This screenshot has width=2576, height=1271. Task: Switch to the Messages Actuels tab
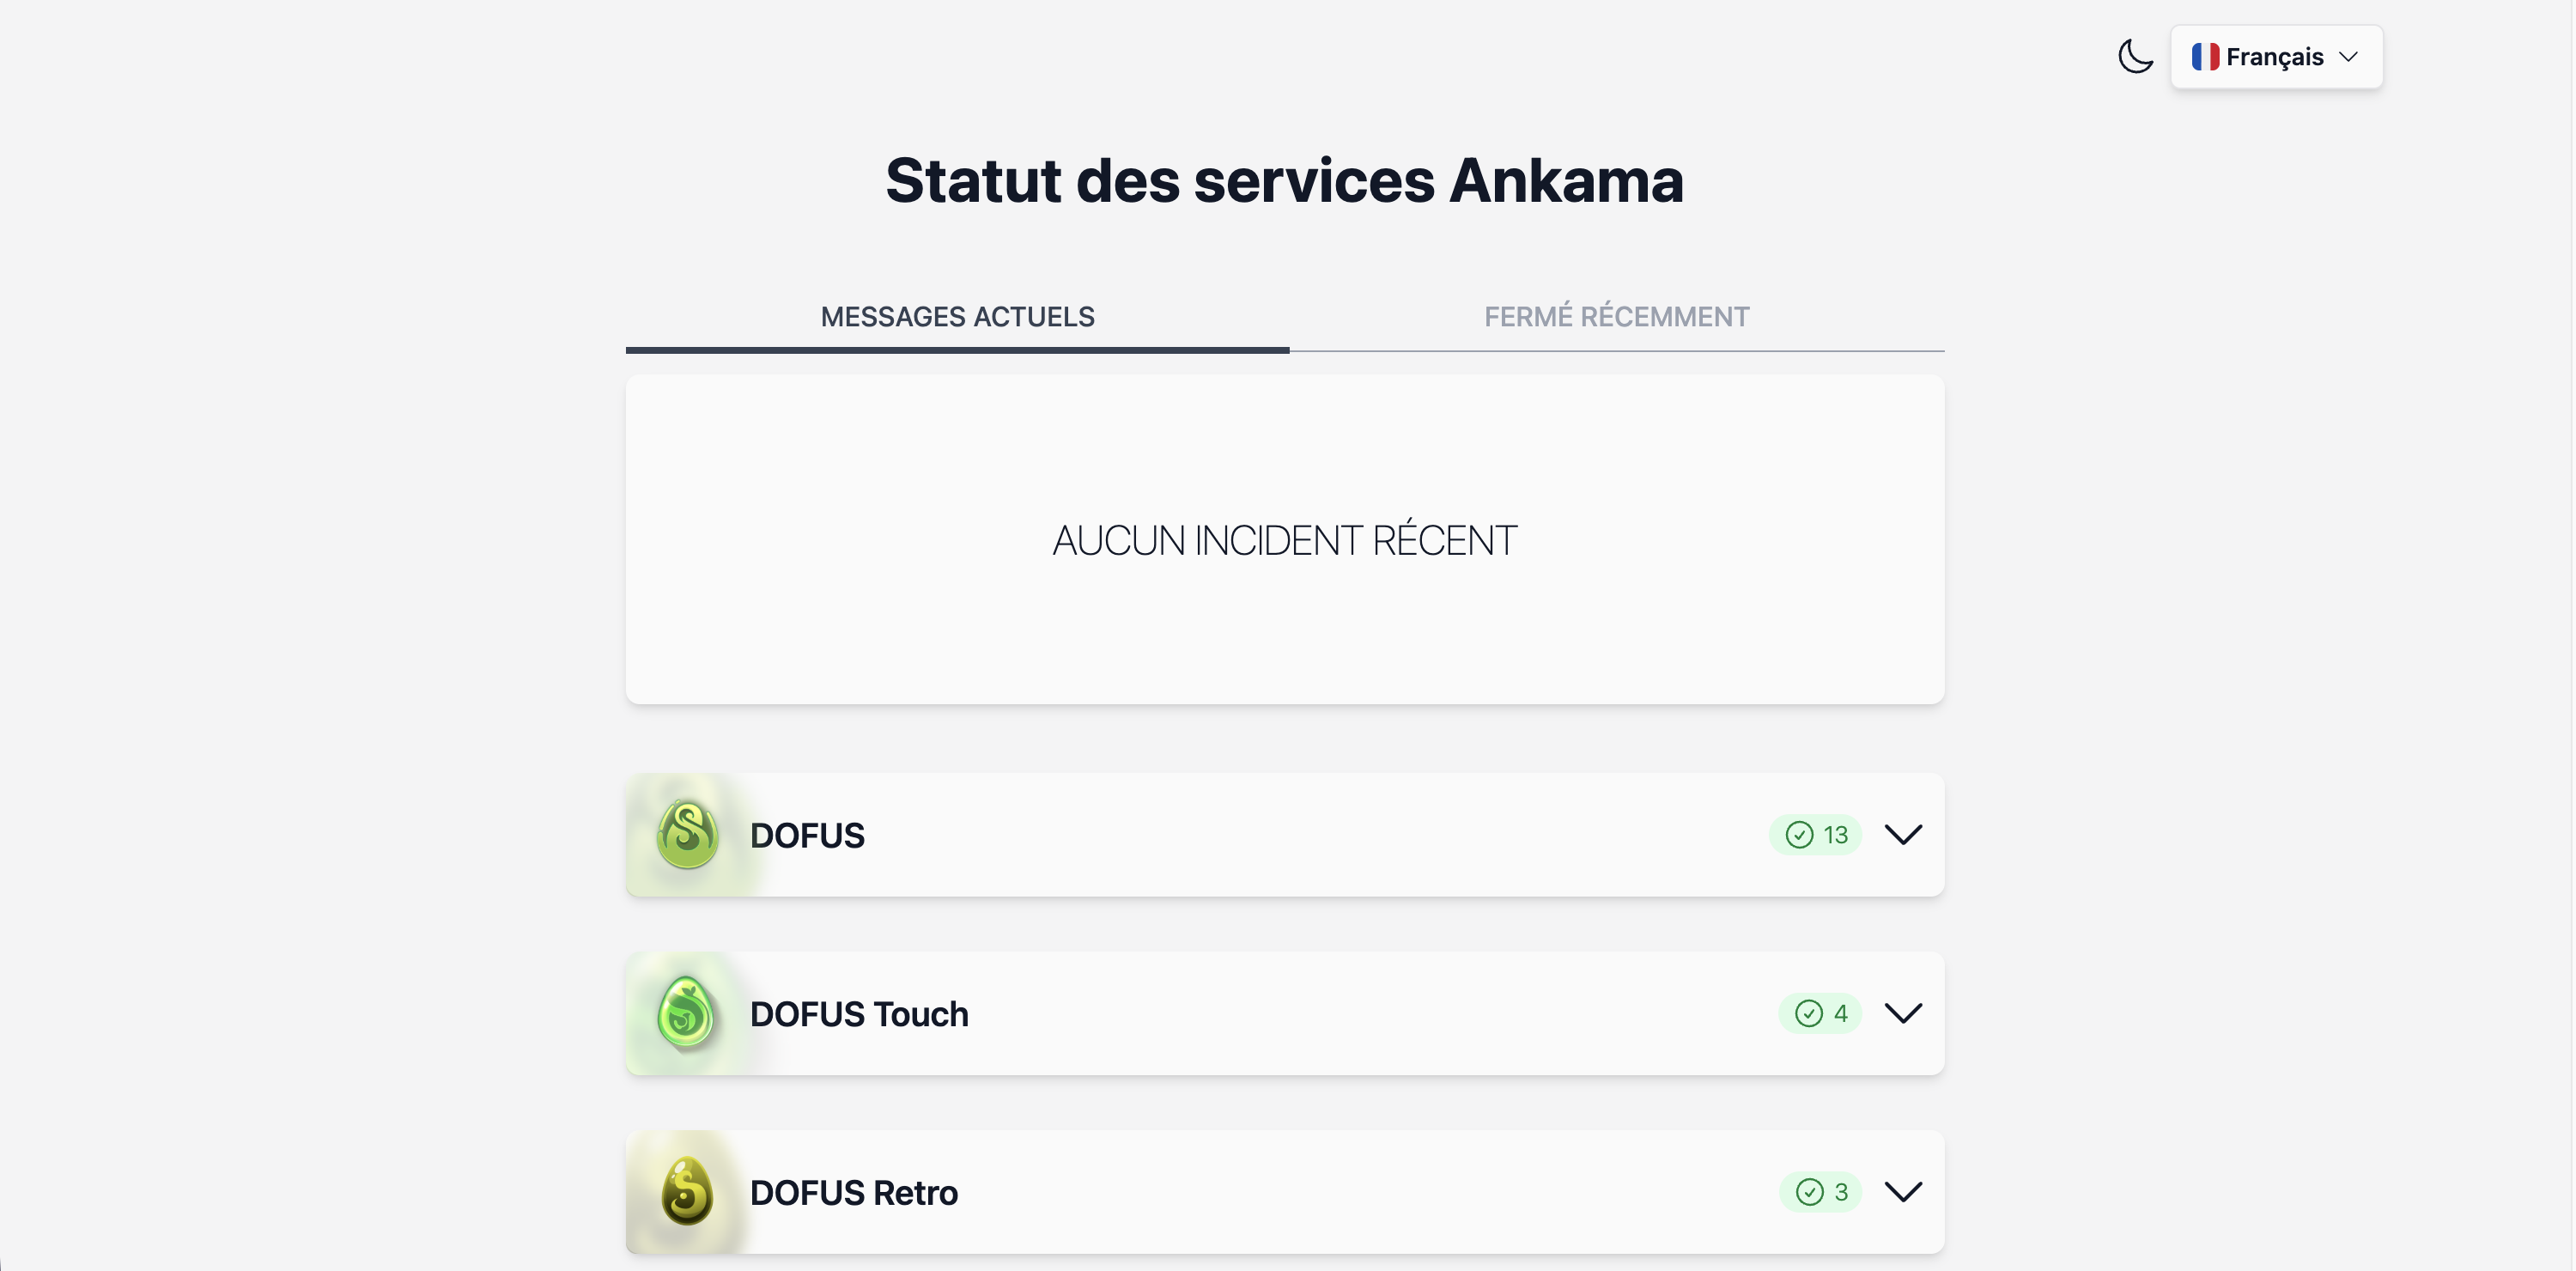click(957, 317)
